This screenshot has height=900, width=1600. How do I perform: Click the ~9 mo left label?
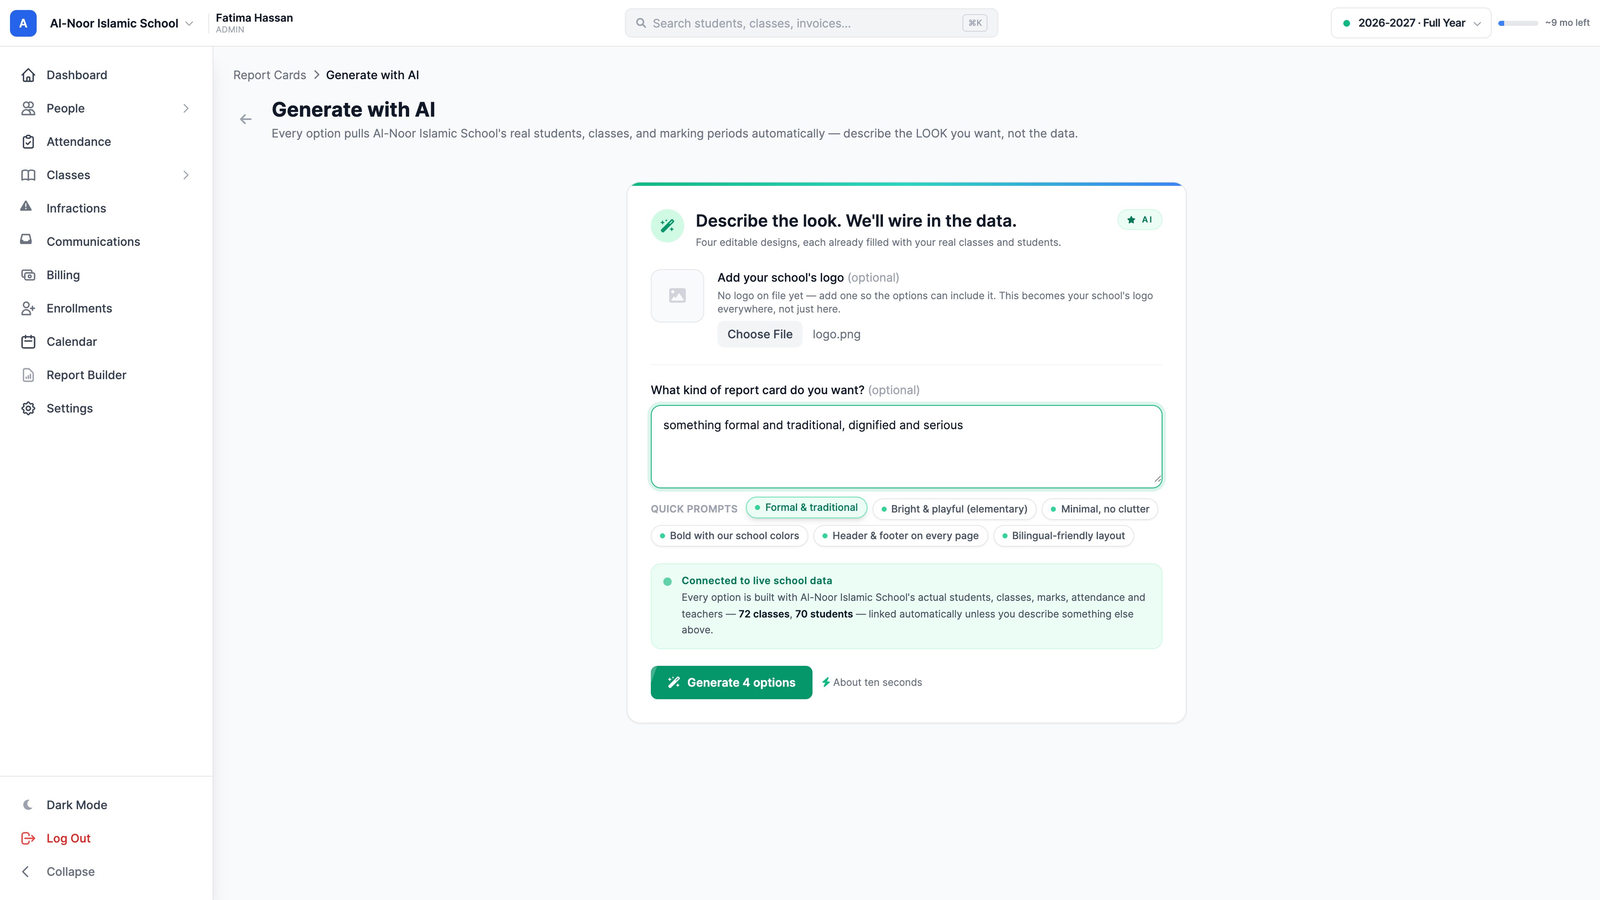click(x=1567, y=23)
